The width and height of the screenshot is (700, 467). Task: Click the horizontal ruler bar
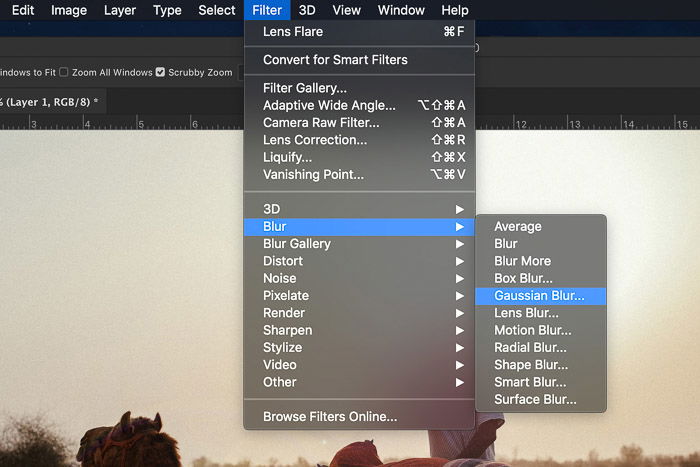tap(121, 123)
